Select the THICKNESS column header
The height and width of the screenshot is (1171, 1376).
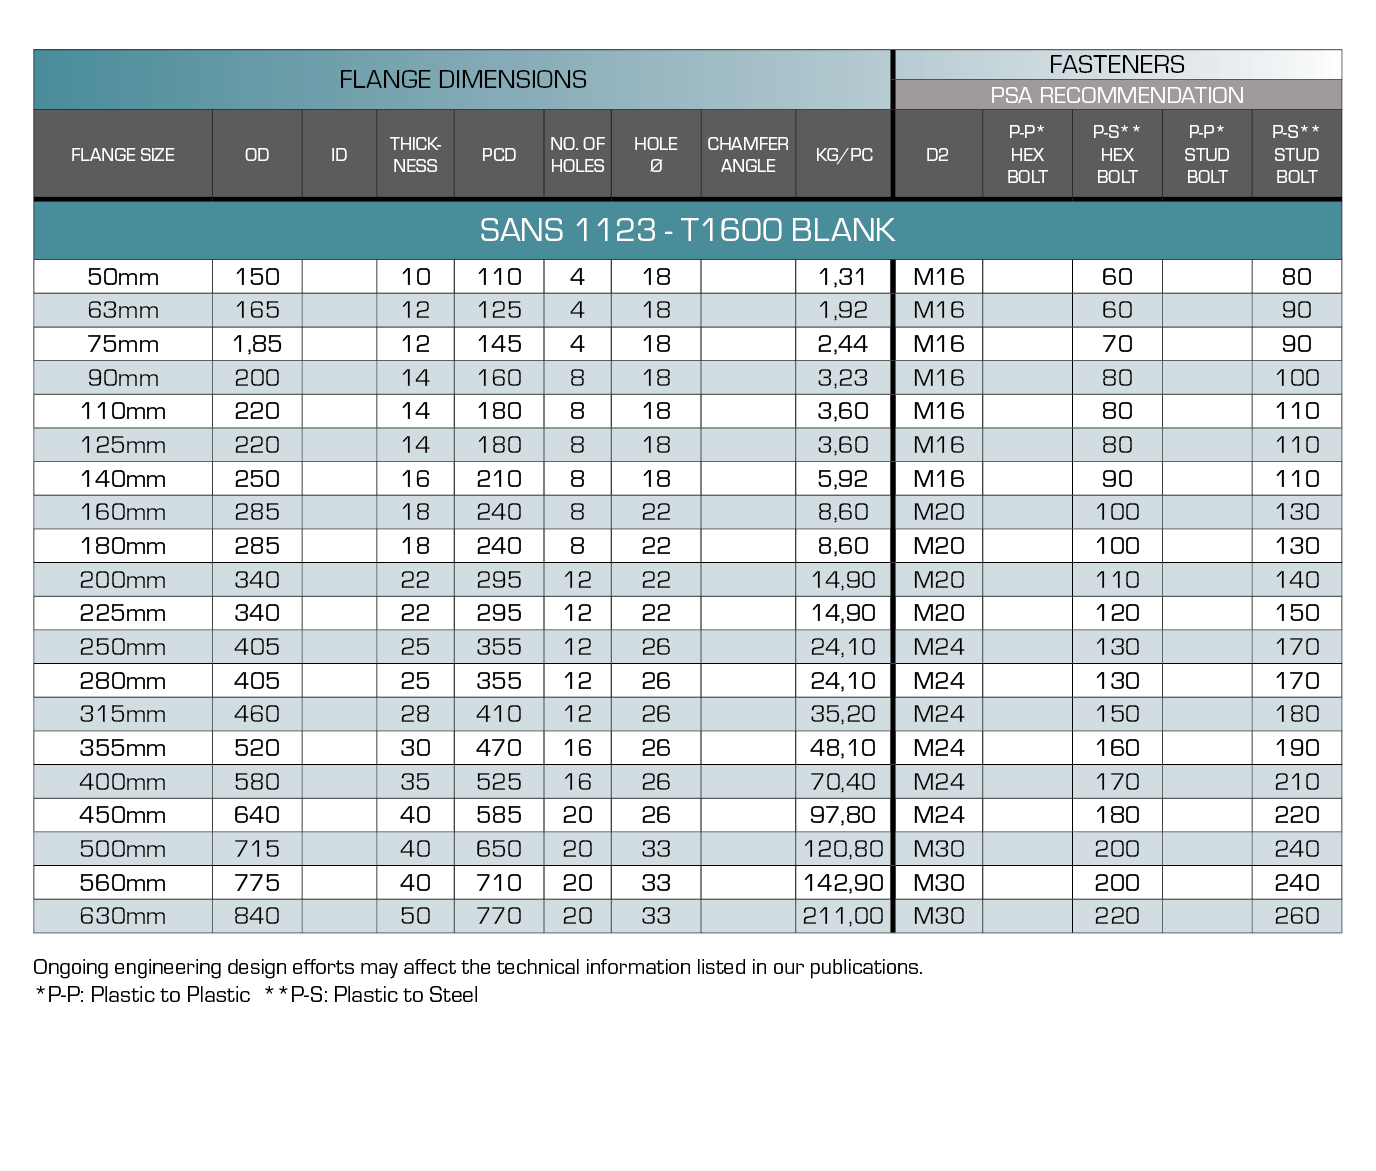[x=415, y=155]
